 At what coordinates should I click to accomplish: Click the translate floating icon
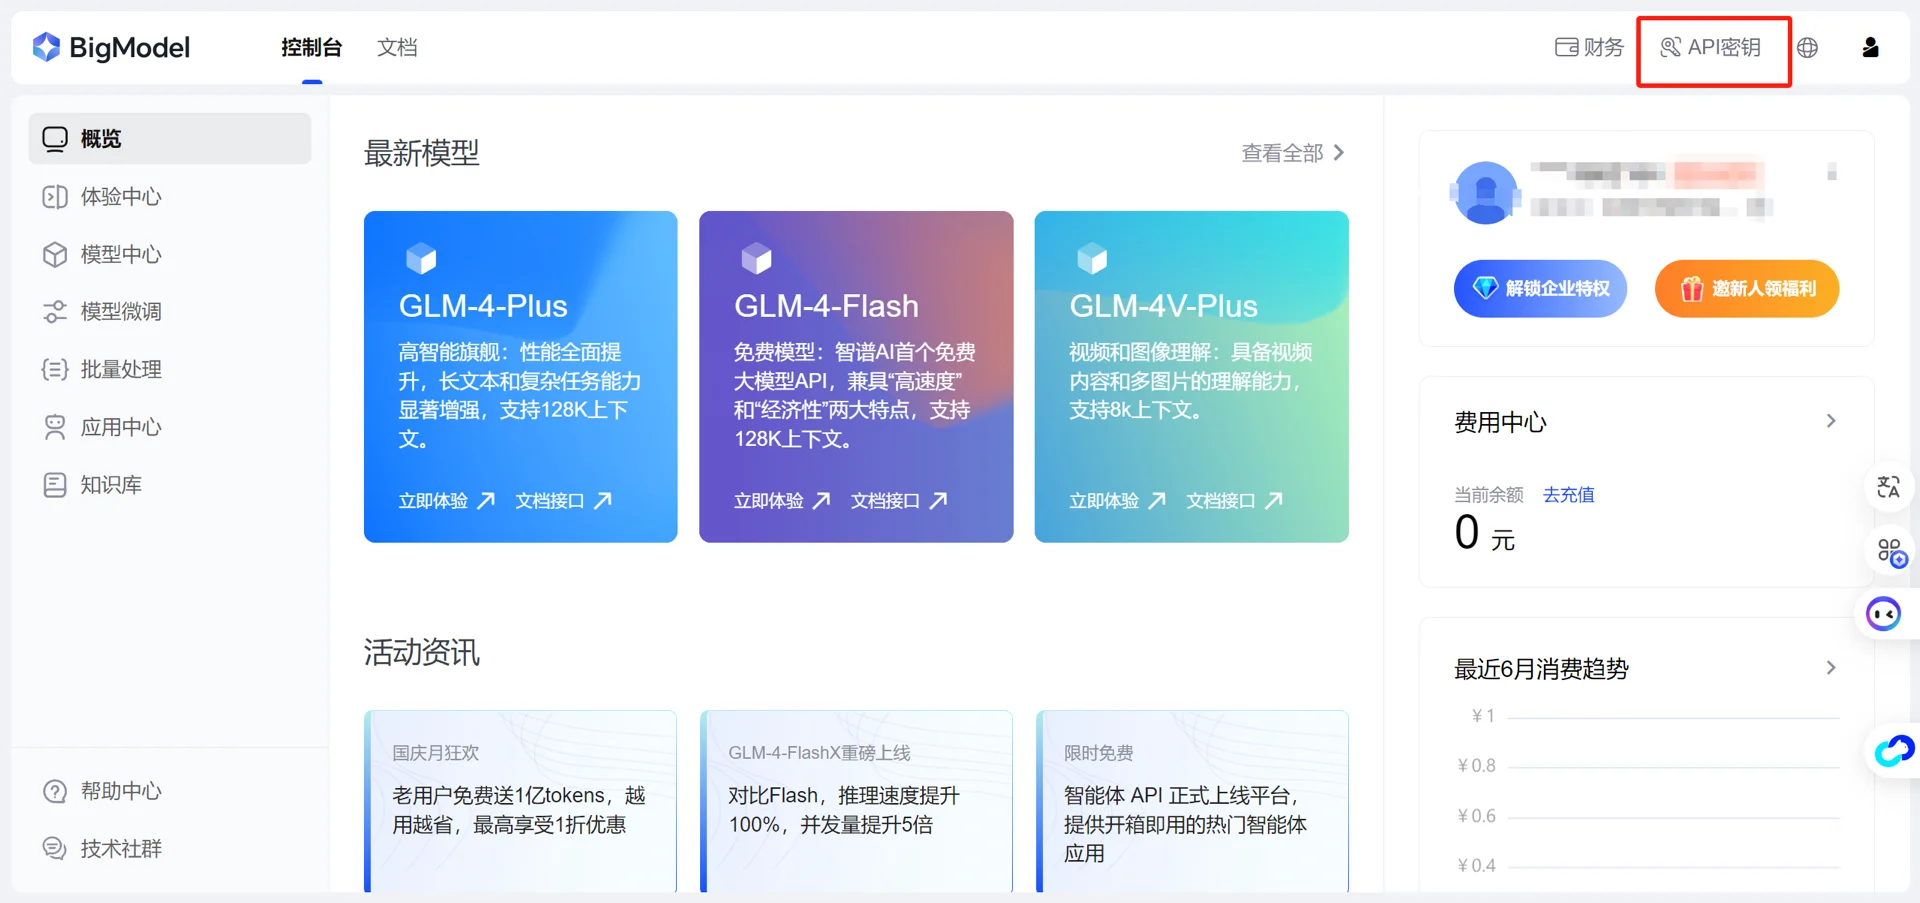[1888, 488]
